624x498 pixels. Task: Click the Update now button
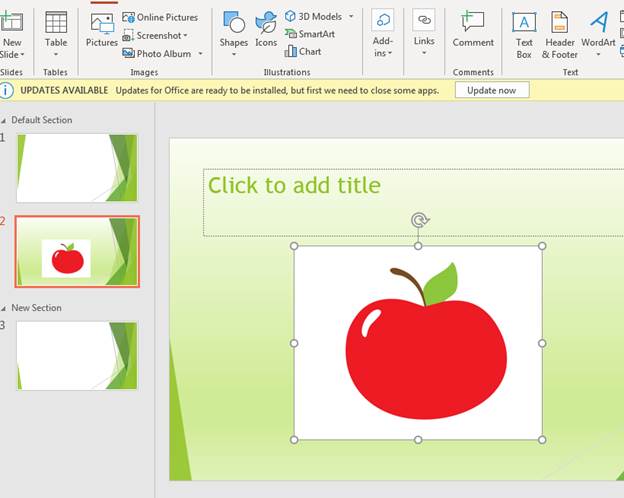(492, 90)
